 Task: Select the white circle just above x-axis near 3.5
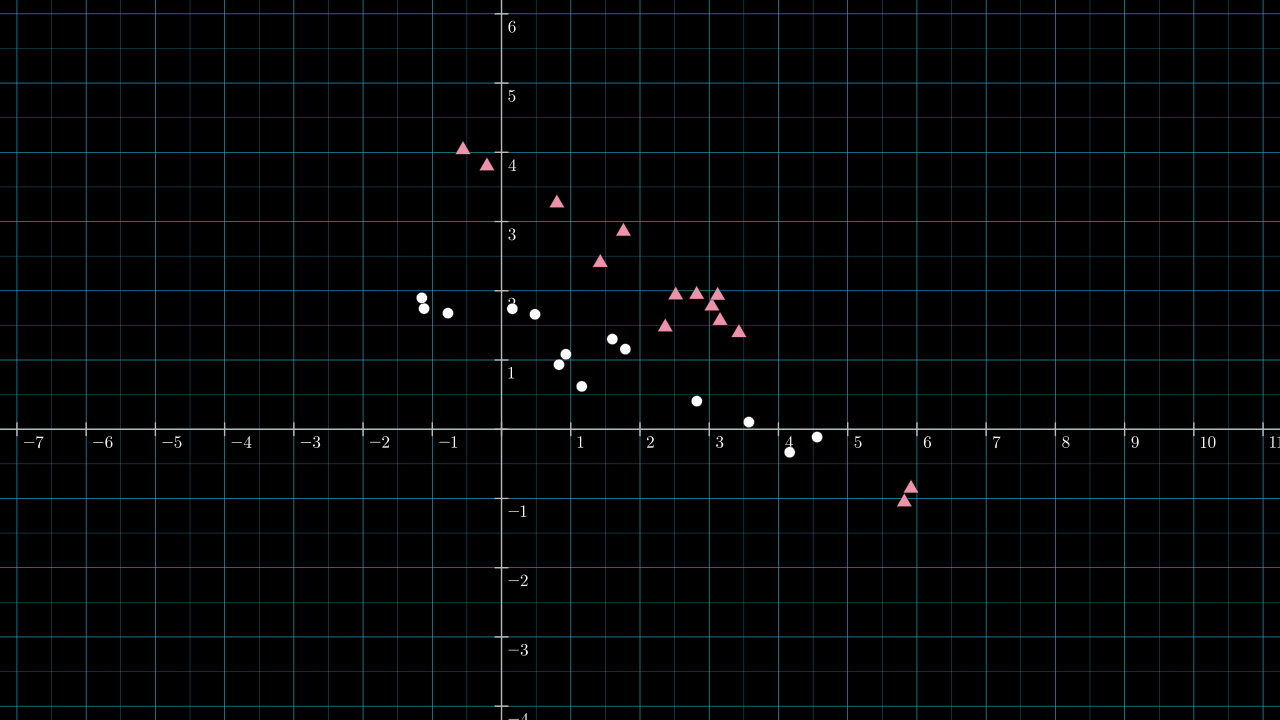749,422
